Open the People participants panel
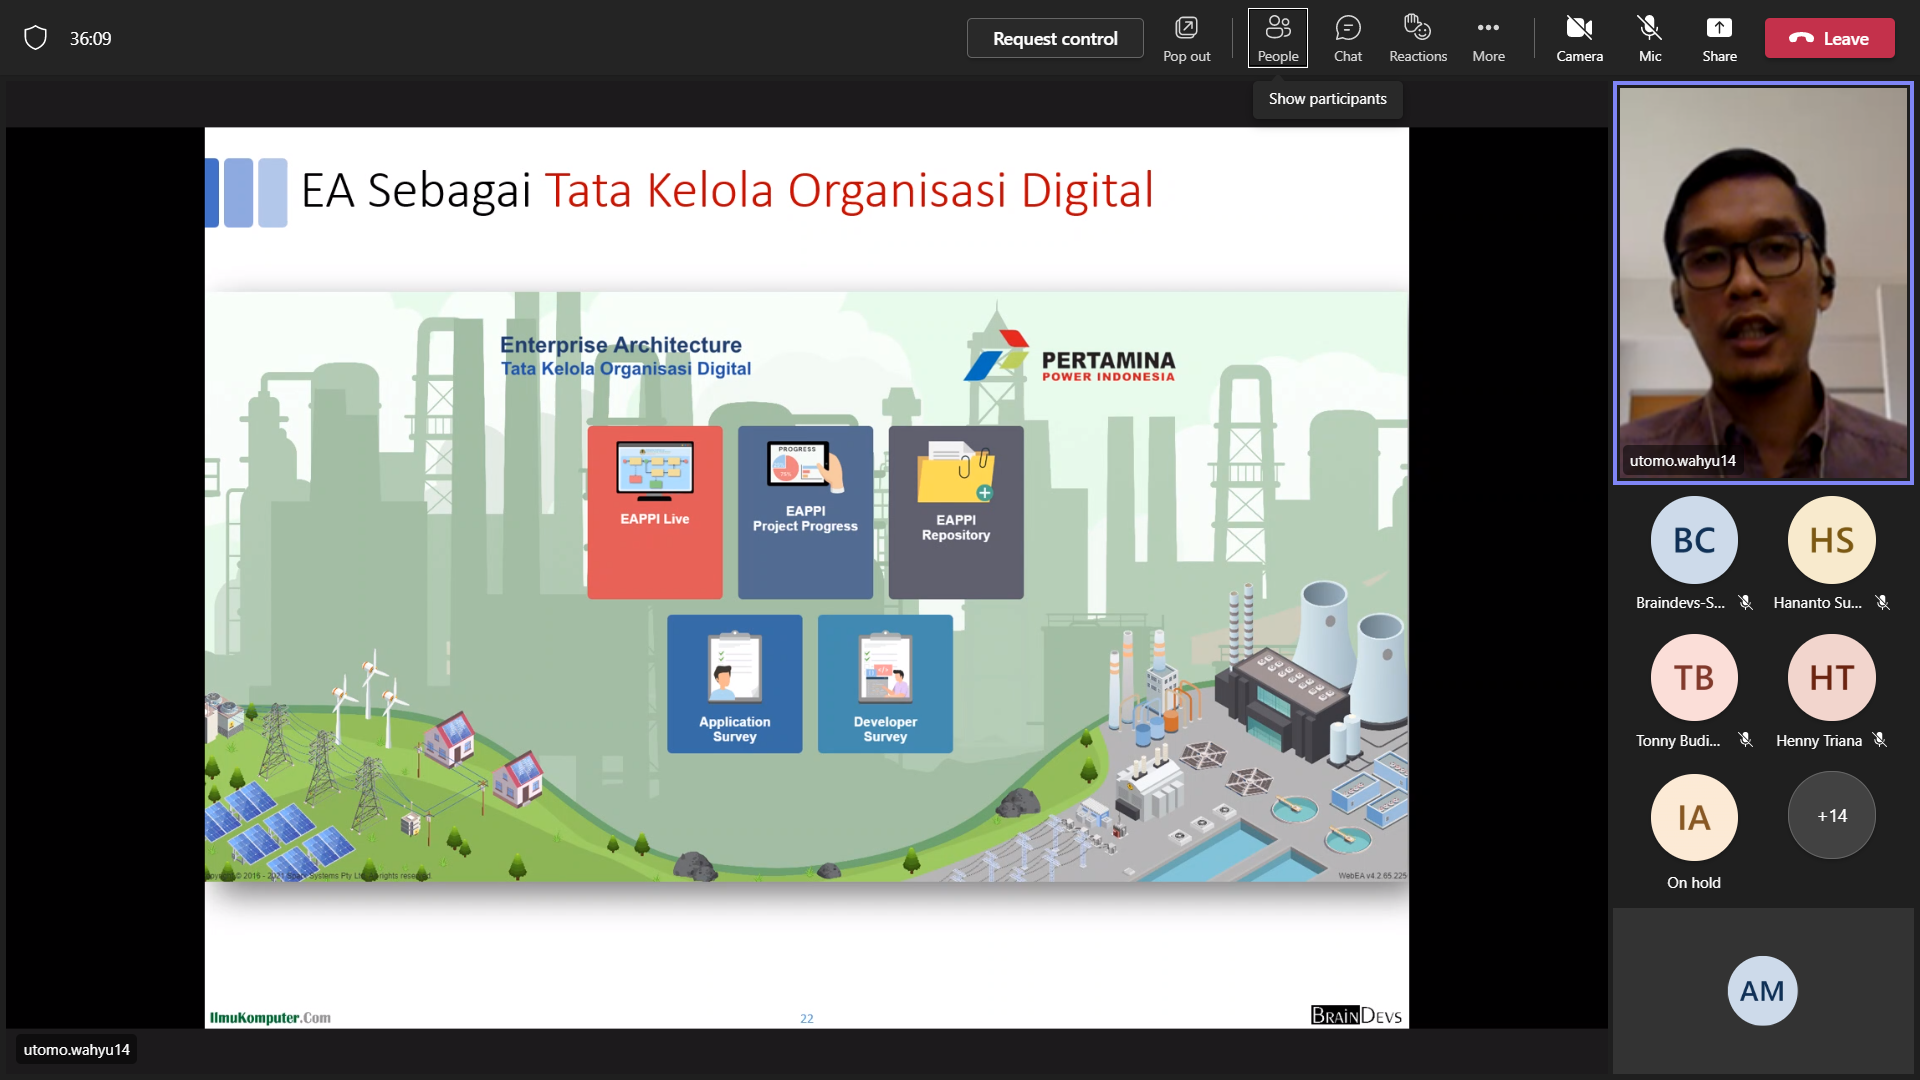This screenshot has height=1080, width=1920. (x=1277, y=38)
